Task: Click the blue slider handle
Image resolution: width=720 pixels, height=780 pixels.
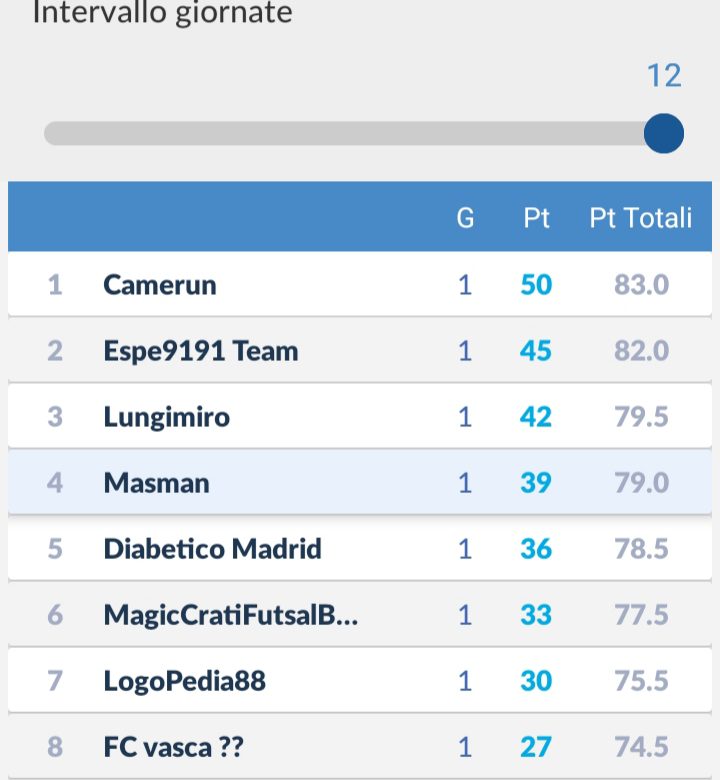Action: [663, 133]
